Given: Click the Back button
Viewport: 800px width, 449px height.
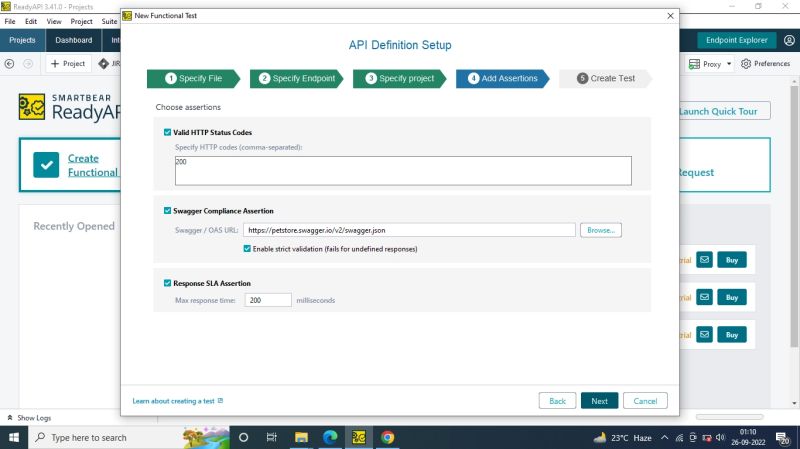Looking at the screenshot, I should (x=557, y=401).
